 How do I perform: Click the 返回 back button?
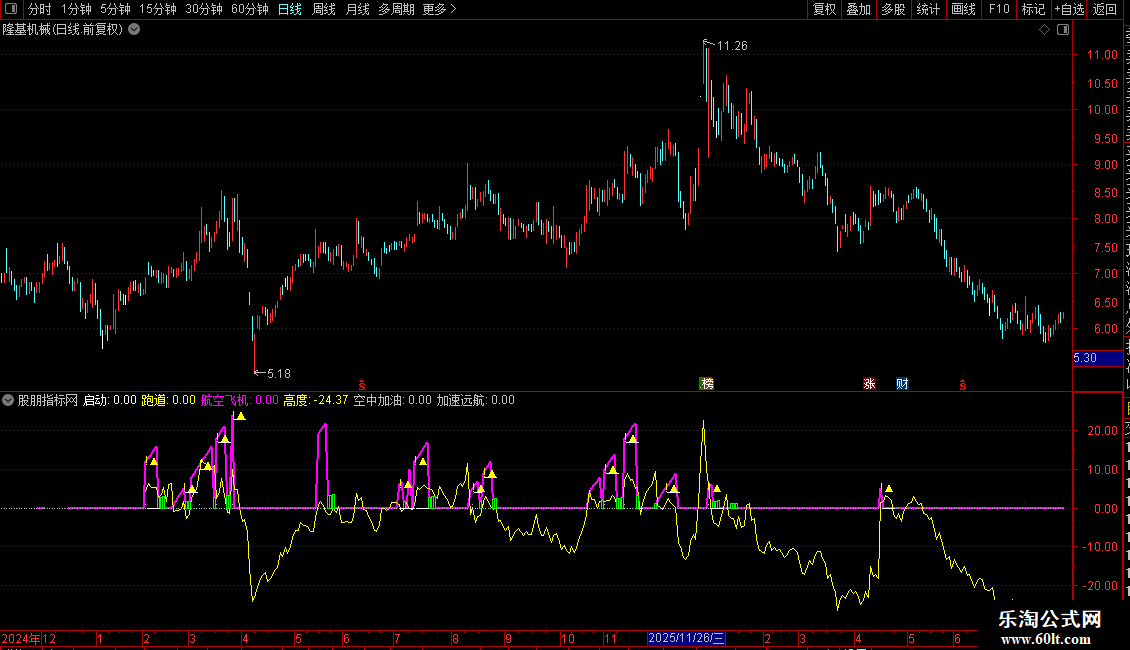point(1105,9)
